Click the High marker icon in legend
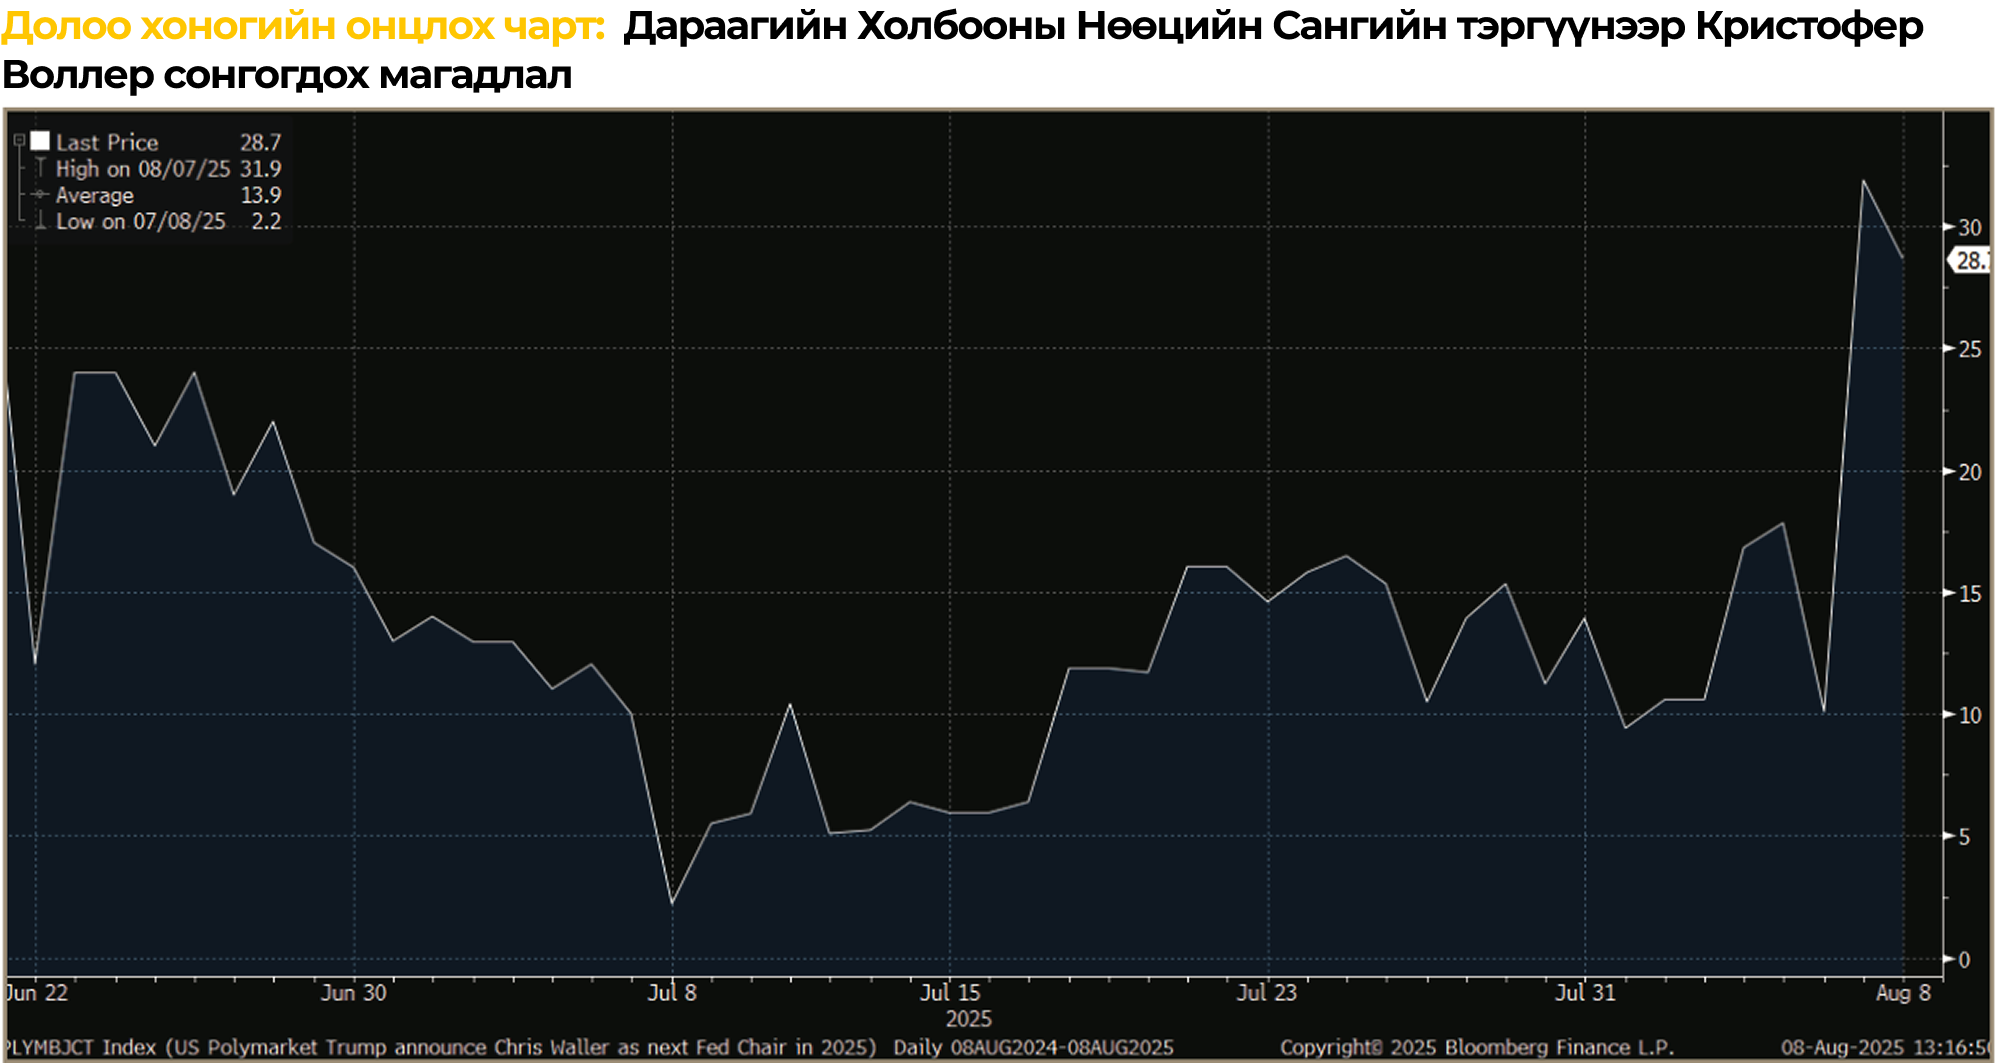Viewport: 2008px width, 1063px height. click(x=40, y=168)
